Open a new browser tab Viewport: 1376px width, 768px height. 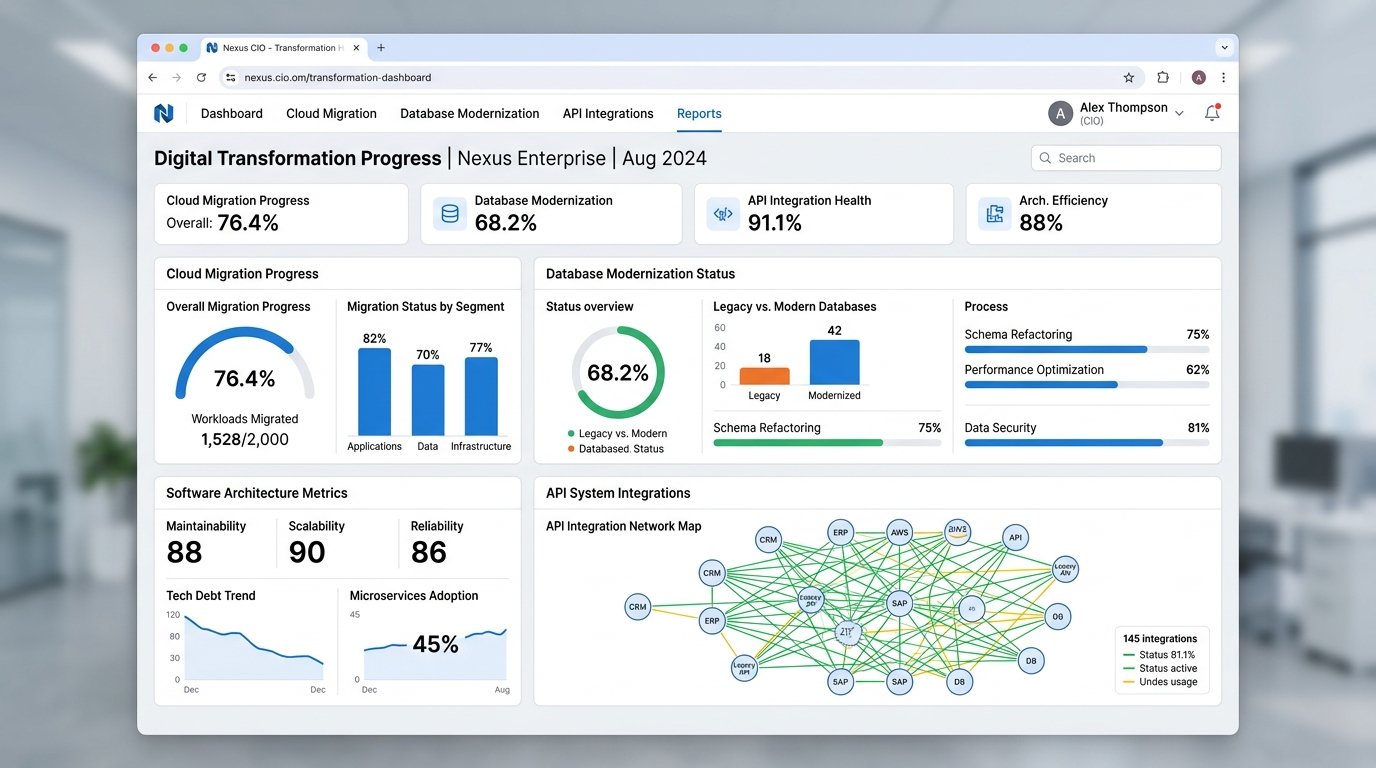click(x=381, y=47)
